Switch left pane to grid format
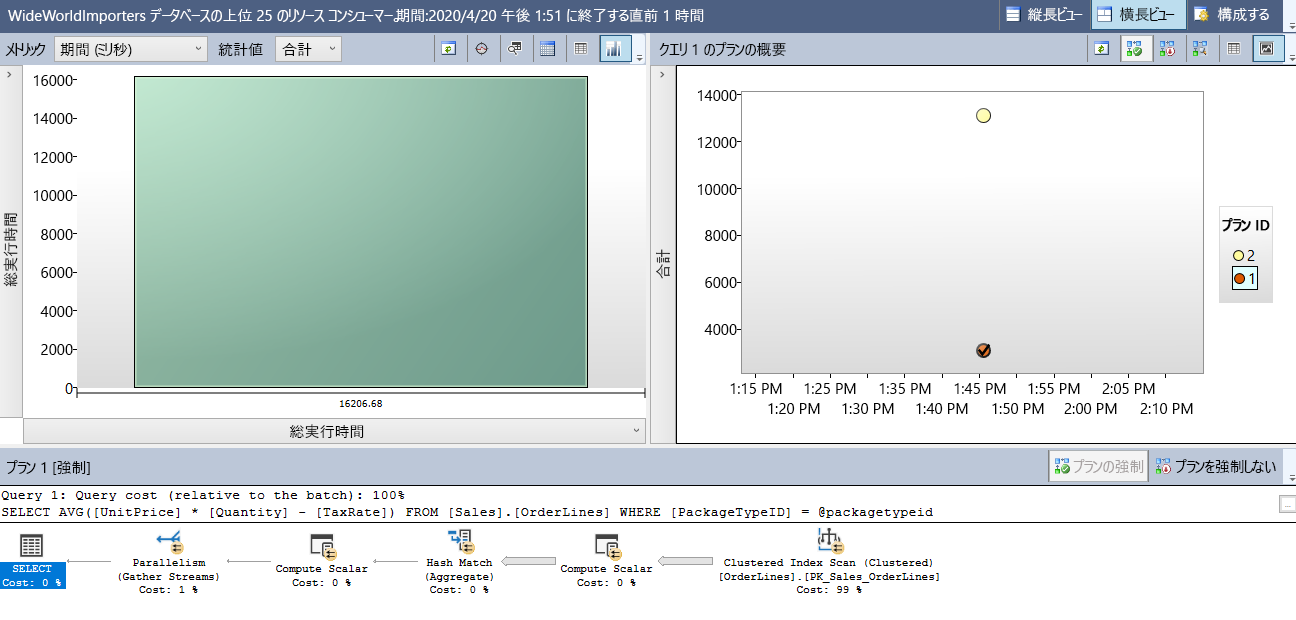The width and height of the screenshot is (1296, 620). [581, 49]
